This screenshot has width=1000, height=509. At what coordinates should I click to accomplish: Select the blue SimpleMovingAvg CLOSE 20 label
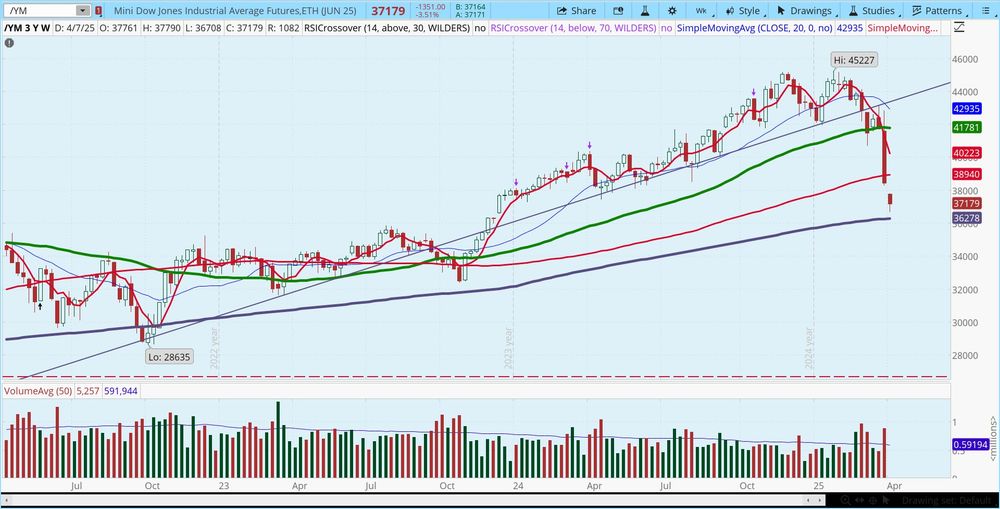tap(754, 28)
